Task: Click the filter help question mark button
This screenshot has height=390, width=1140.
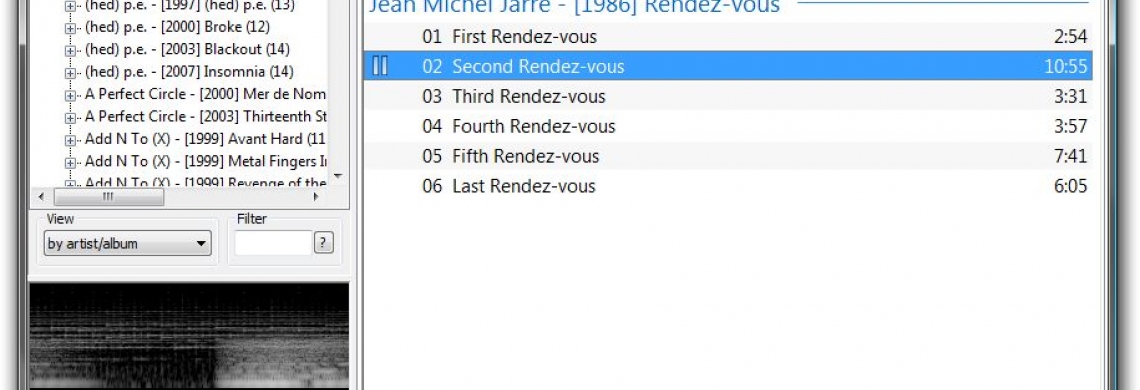Action: 324,243
